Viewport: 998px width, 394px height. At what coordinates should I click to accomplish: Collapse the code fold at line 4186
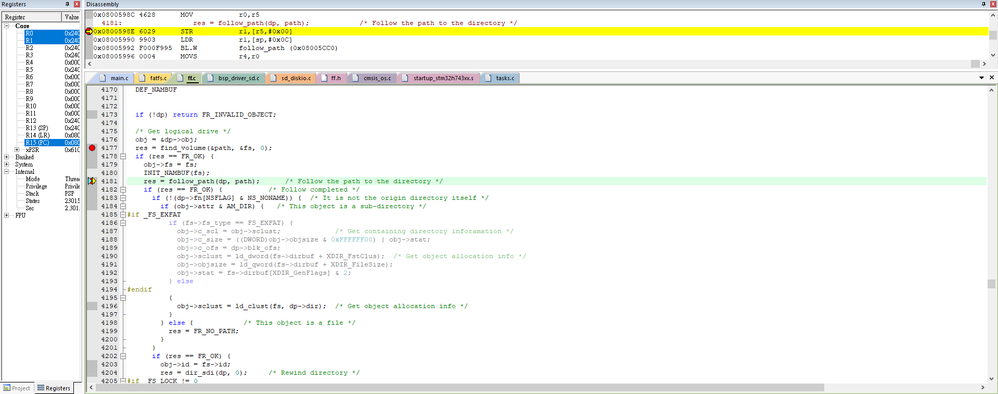[x=122, y=223]
